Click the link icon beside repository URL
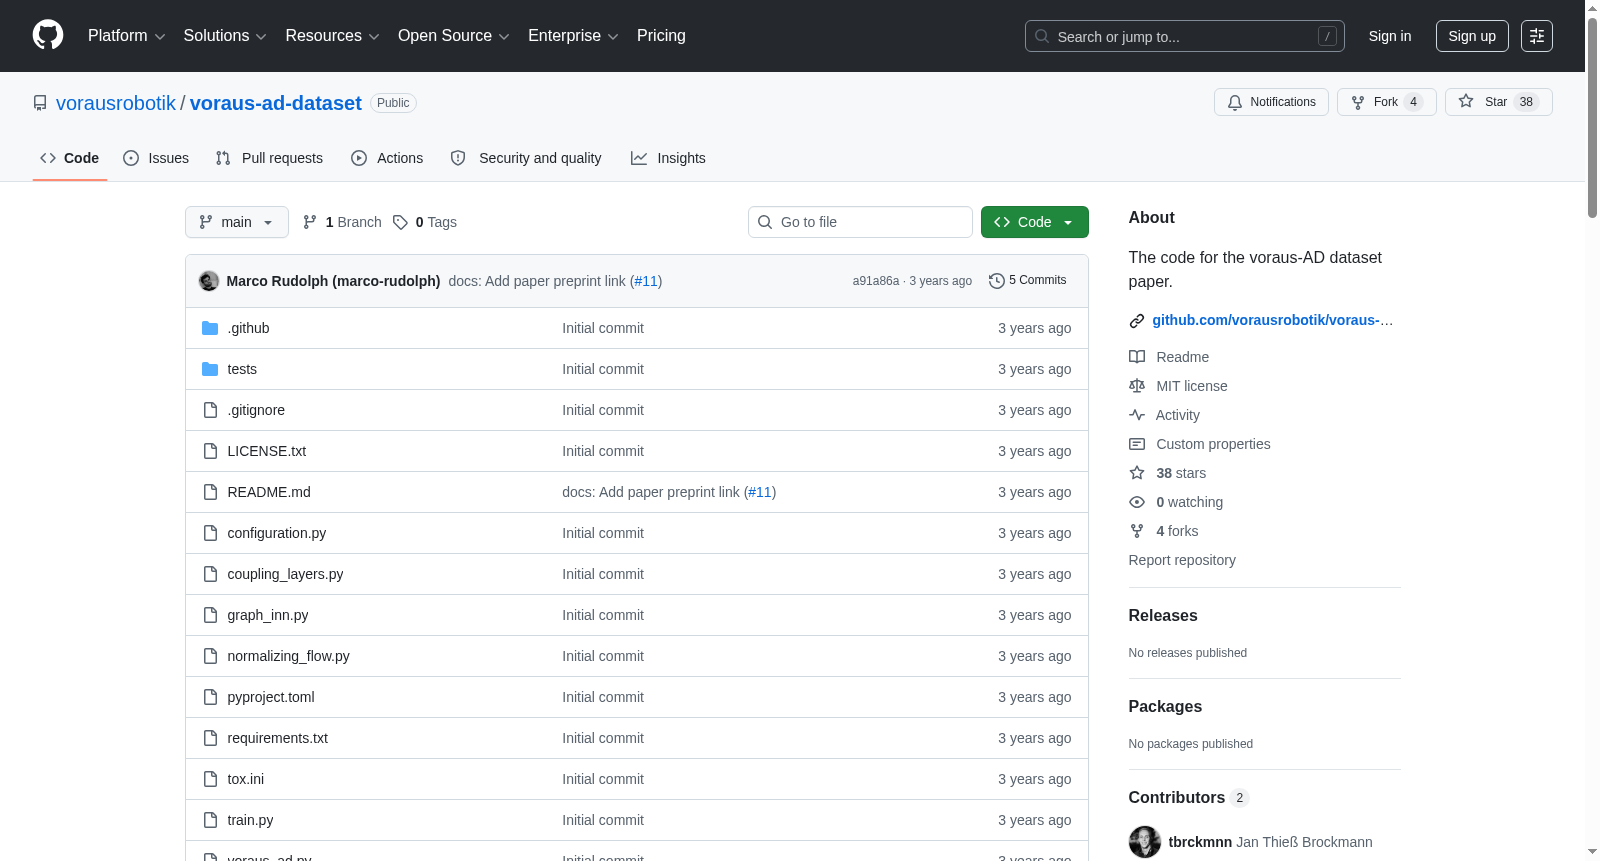The image size is (1600, 861). 1137,321
